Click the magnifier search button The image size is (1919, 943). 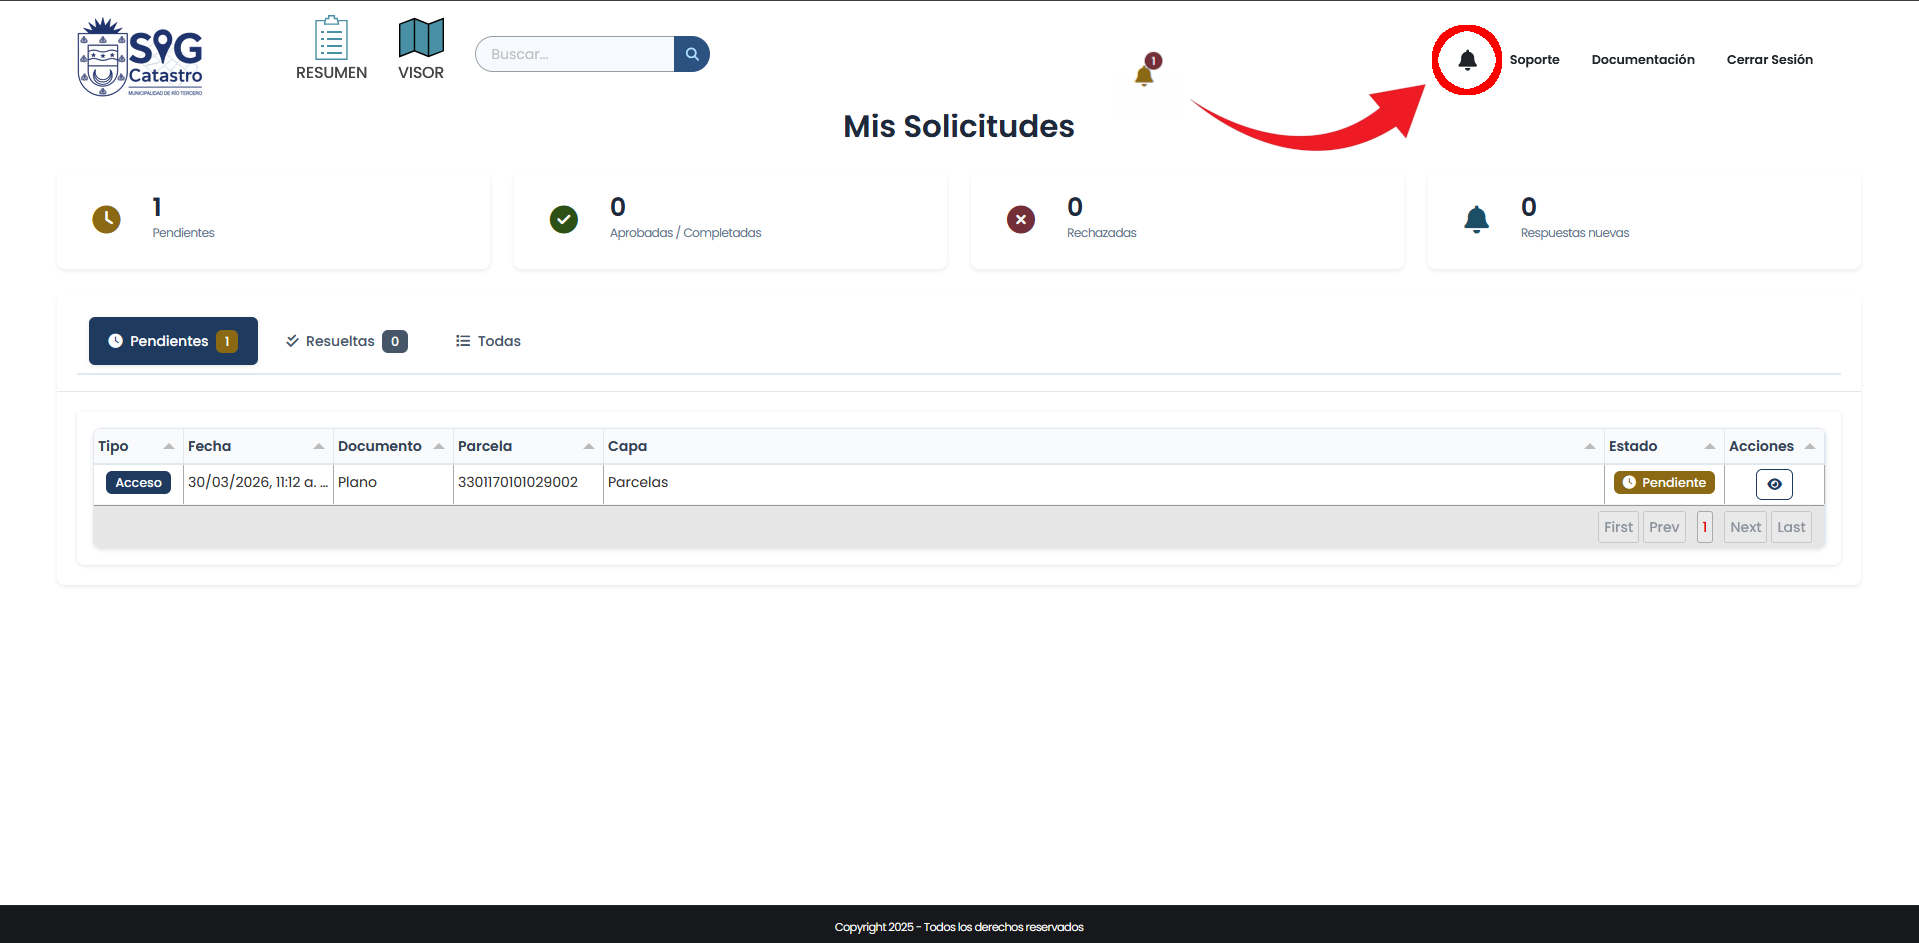(692, 54)
